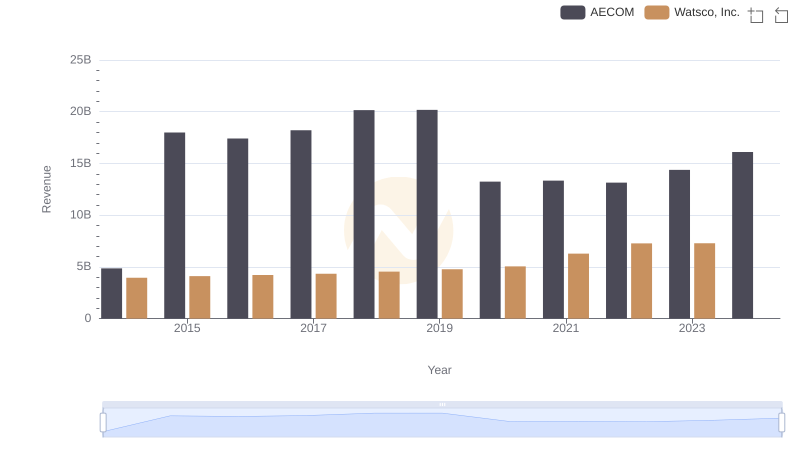Select the AECOM bar for 2019
This screenshot has width=800, height=461.
427,214
